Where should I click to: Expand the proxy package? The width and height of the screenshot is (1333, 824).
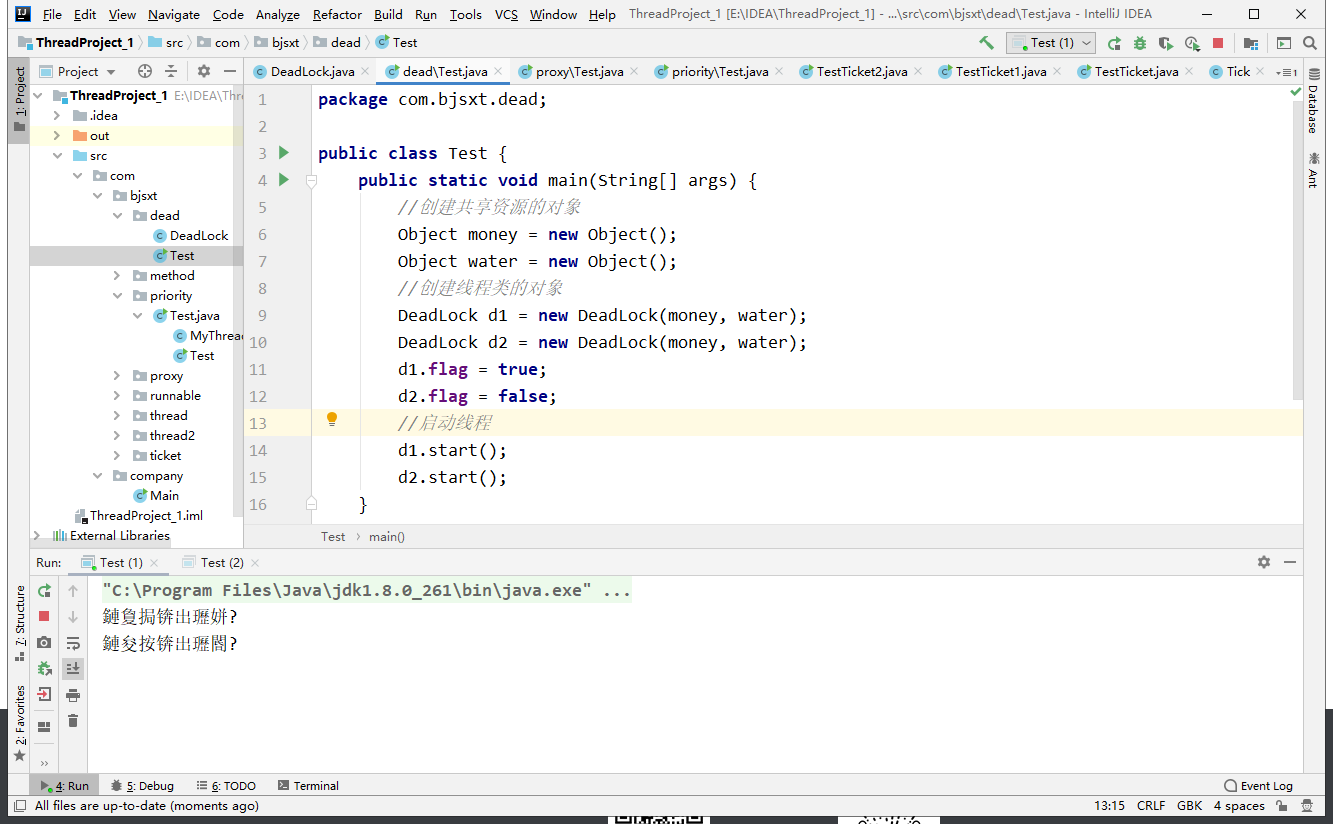click(x=117, y=376)
